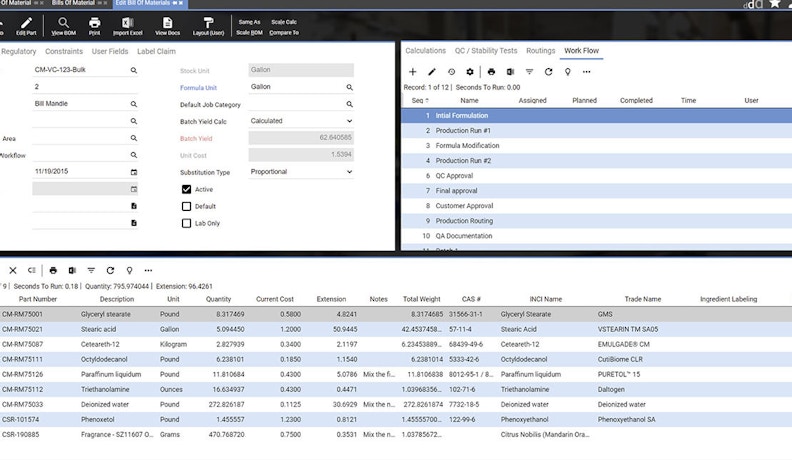Switch to the Routings tab
The width and height of the screenshot is (792, 460).
click(x=540, y=50)
